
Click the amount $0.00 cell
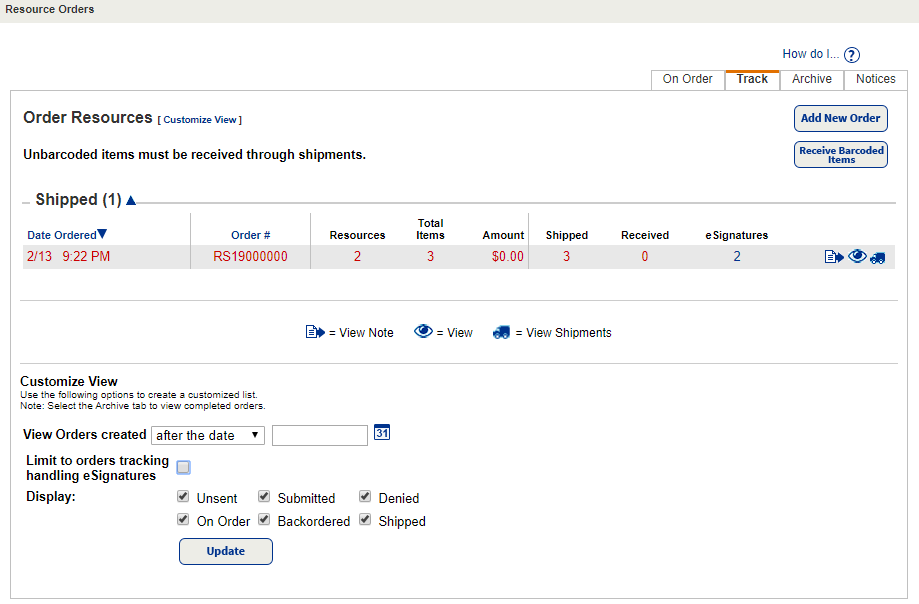click(x=508, y=257)
